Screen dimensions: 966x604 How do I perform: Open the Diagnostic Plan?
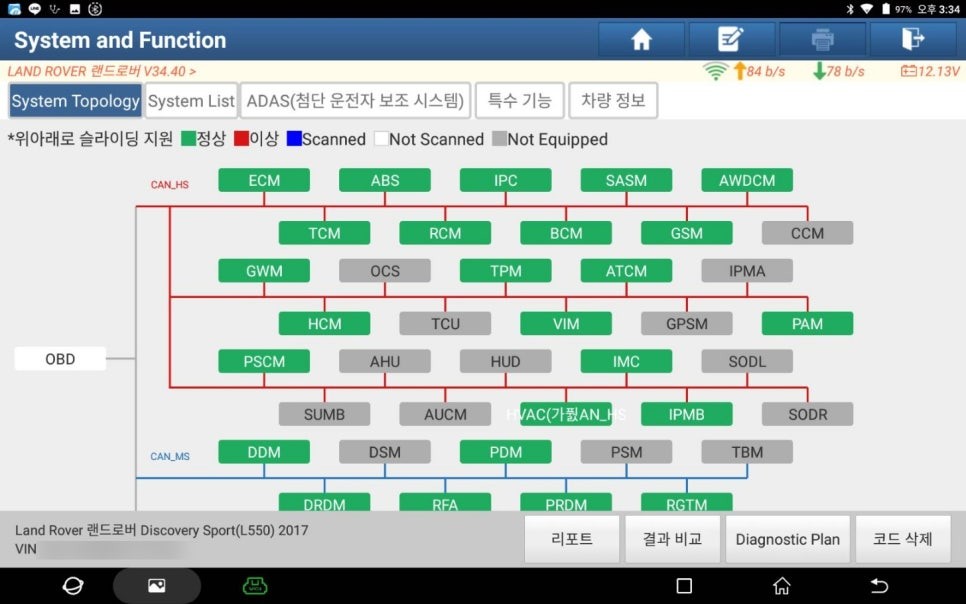coord(788,539)
